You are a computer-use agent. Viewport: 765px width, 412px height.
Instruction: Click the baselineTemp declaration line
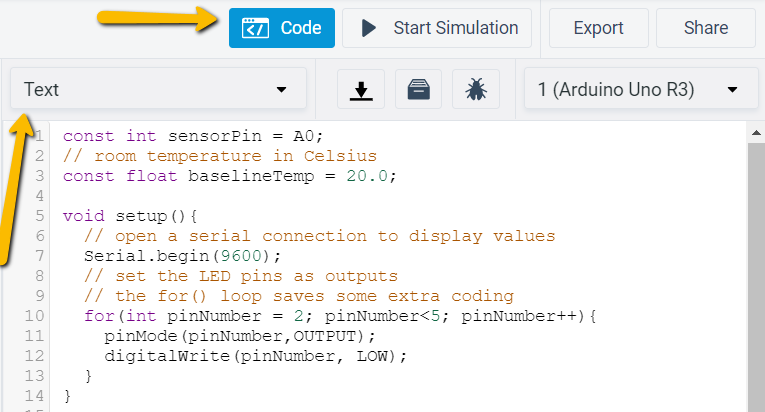(x=230, y=176)
